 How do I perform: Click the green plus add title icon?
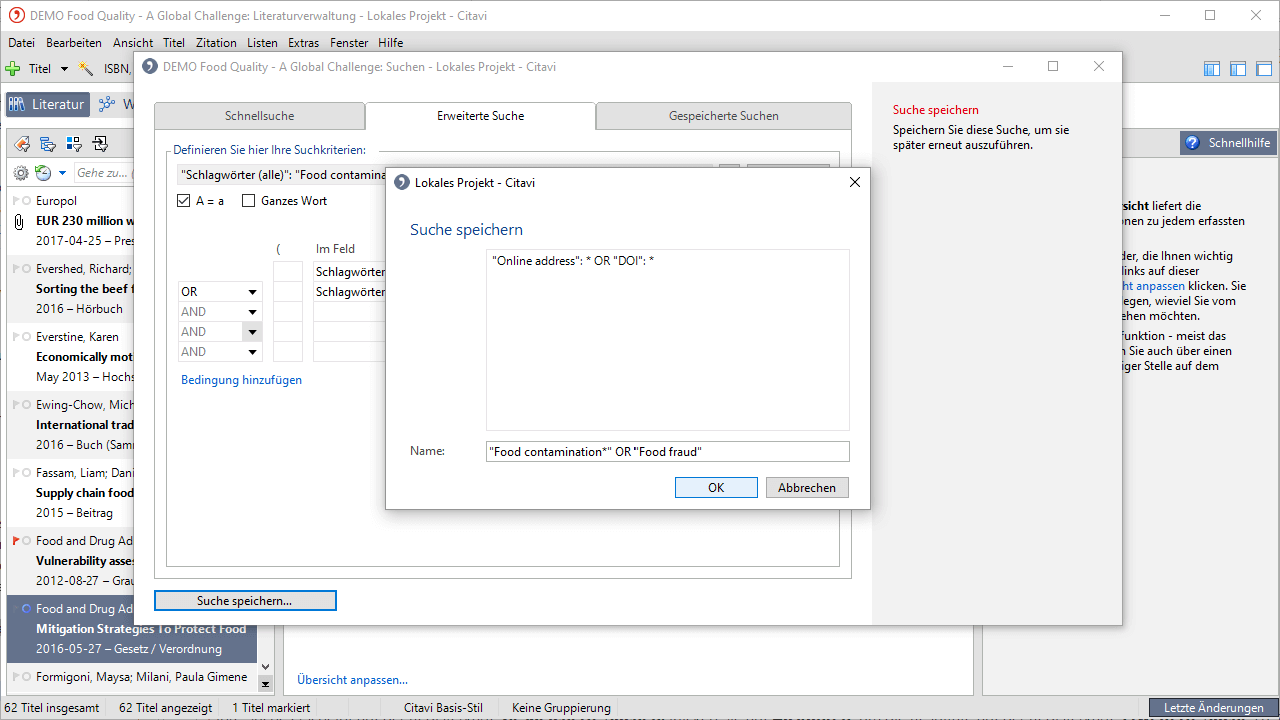pos(13,69)
